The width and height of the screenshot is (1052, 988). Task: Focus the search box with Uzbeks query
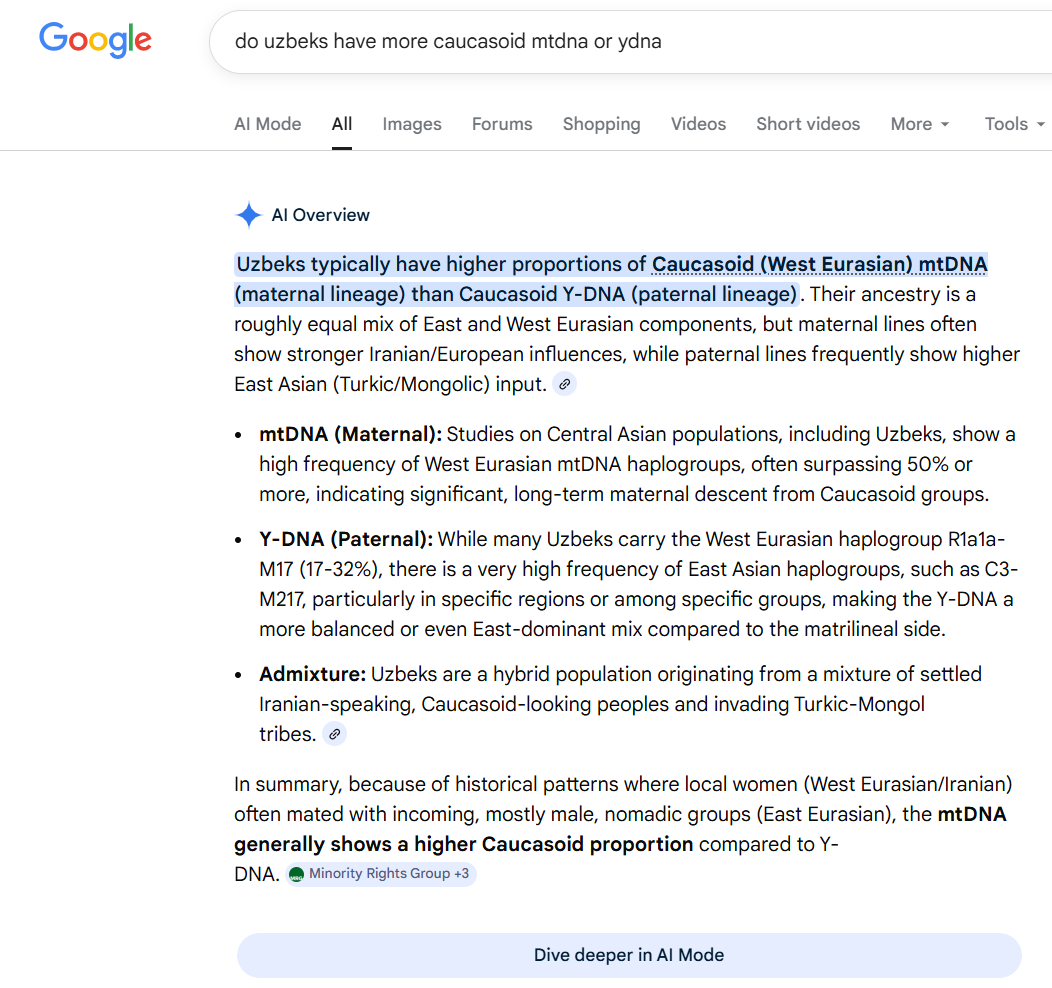click(x=631, y=42)
